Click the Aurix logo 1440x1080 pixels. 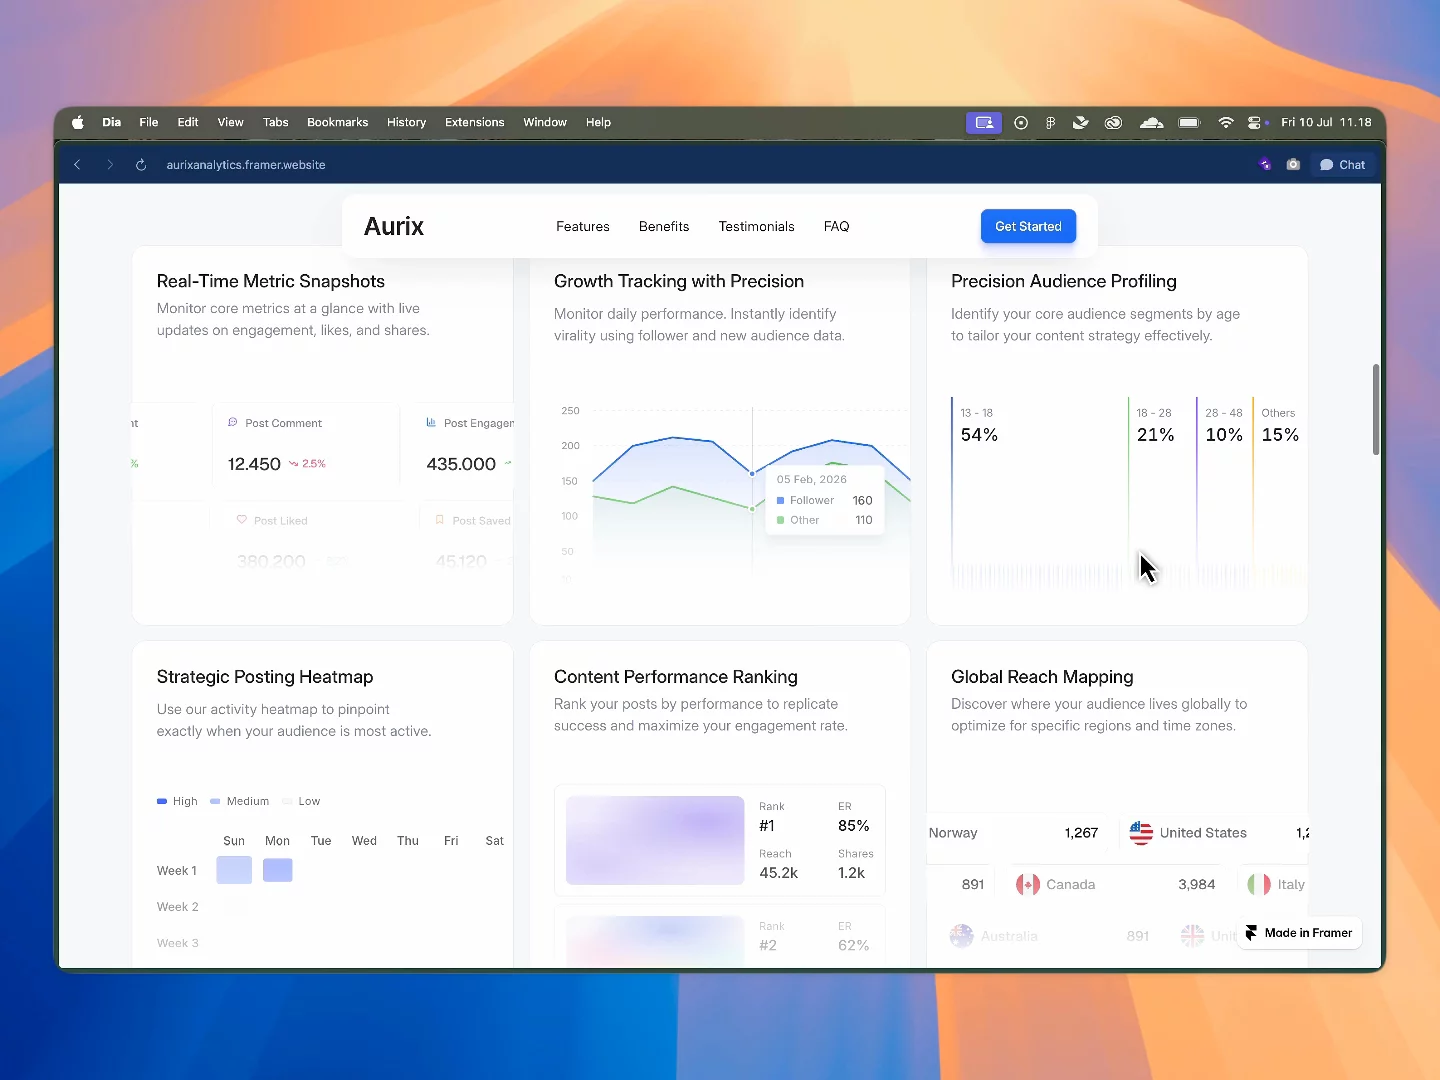pos(394,227)
